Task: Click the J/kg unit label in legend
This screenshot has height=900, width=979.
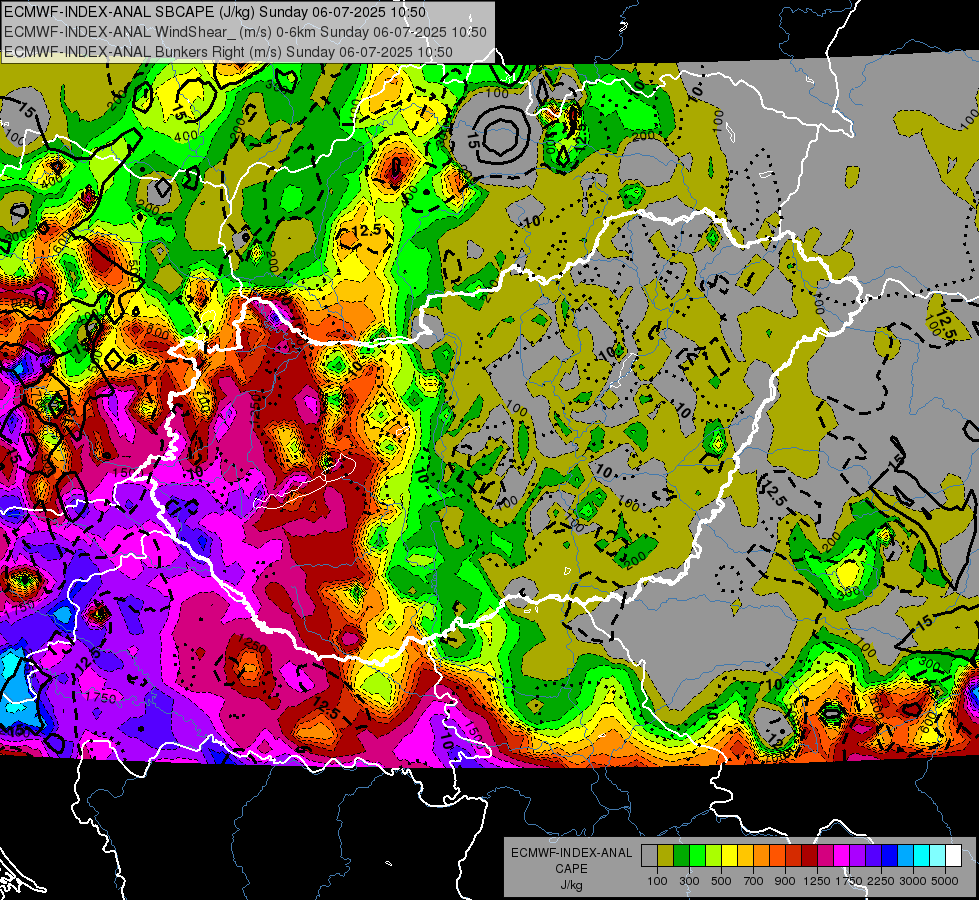Action: coord(571,885)
